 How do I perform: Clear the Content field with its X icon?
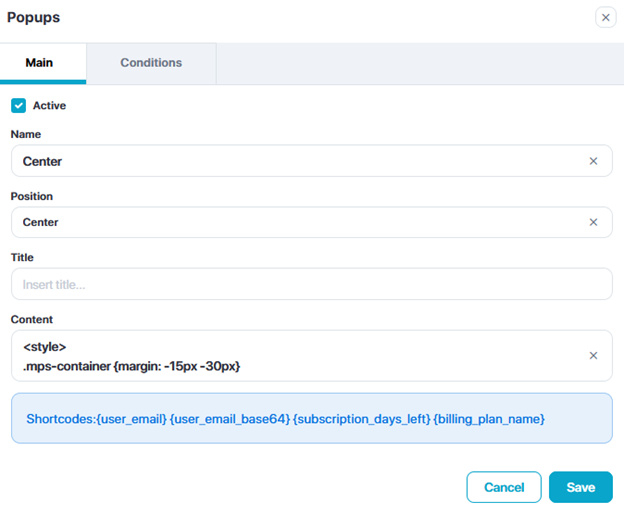(593, 355)
